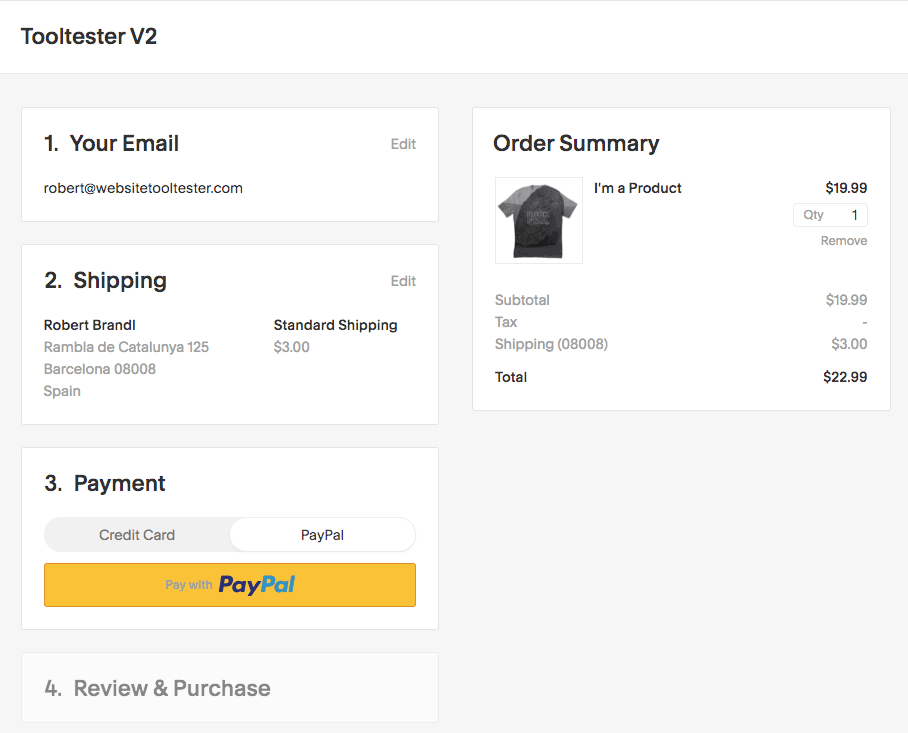Open the t-shirt product thumbnail
Screen dimensions: 908x733
539,221
